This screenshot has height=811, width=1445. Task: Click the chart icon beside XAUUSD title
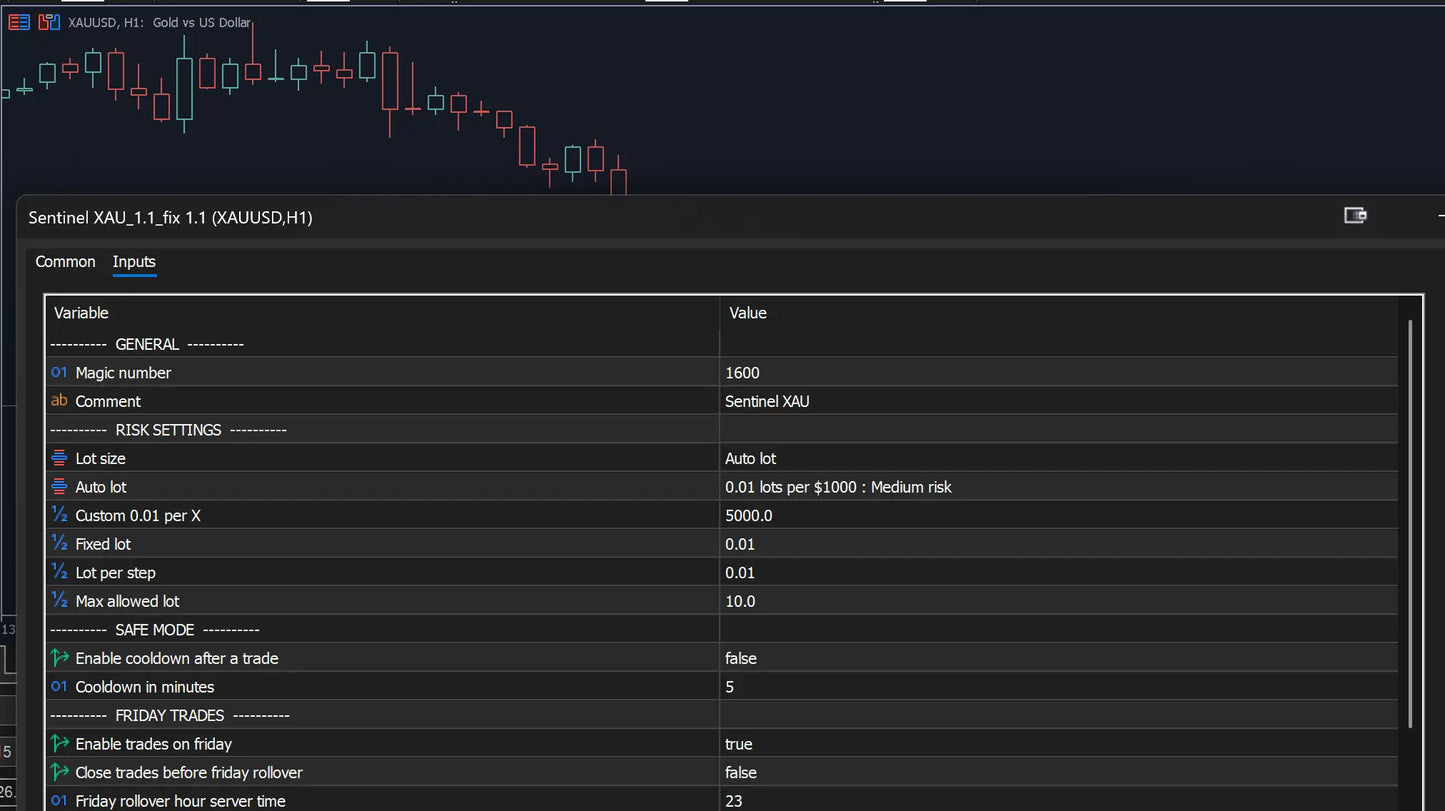click(48, 22)
